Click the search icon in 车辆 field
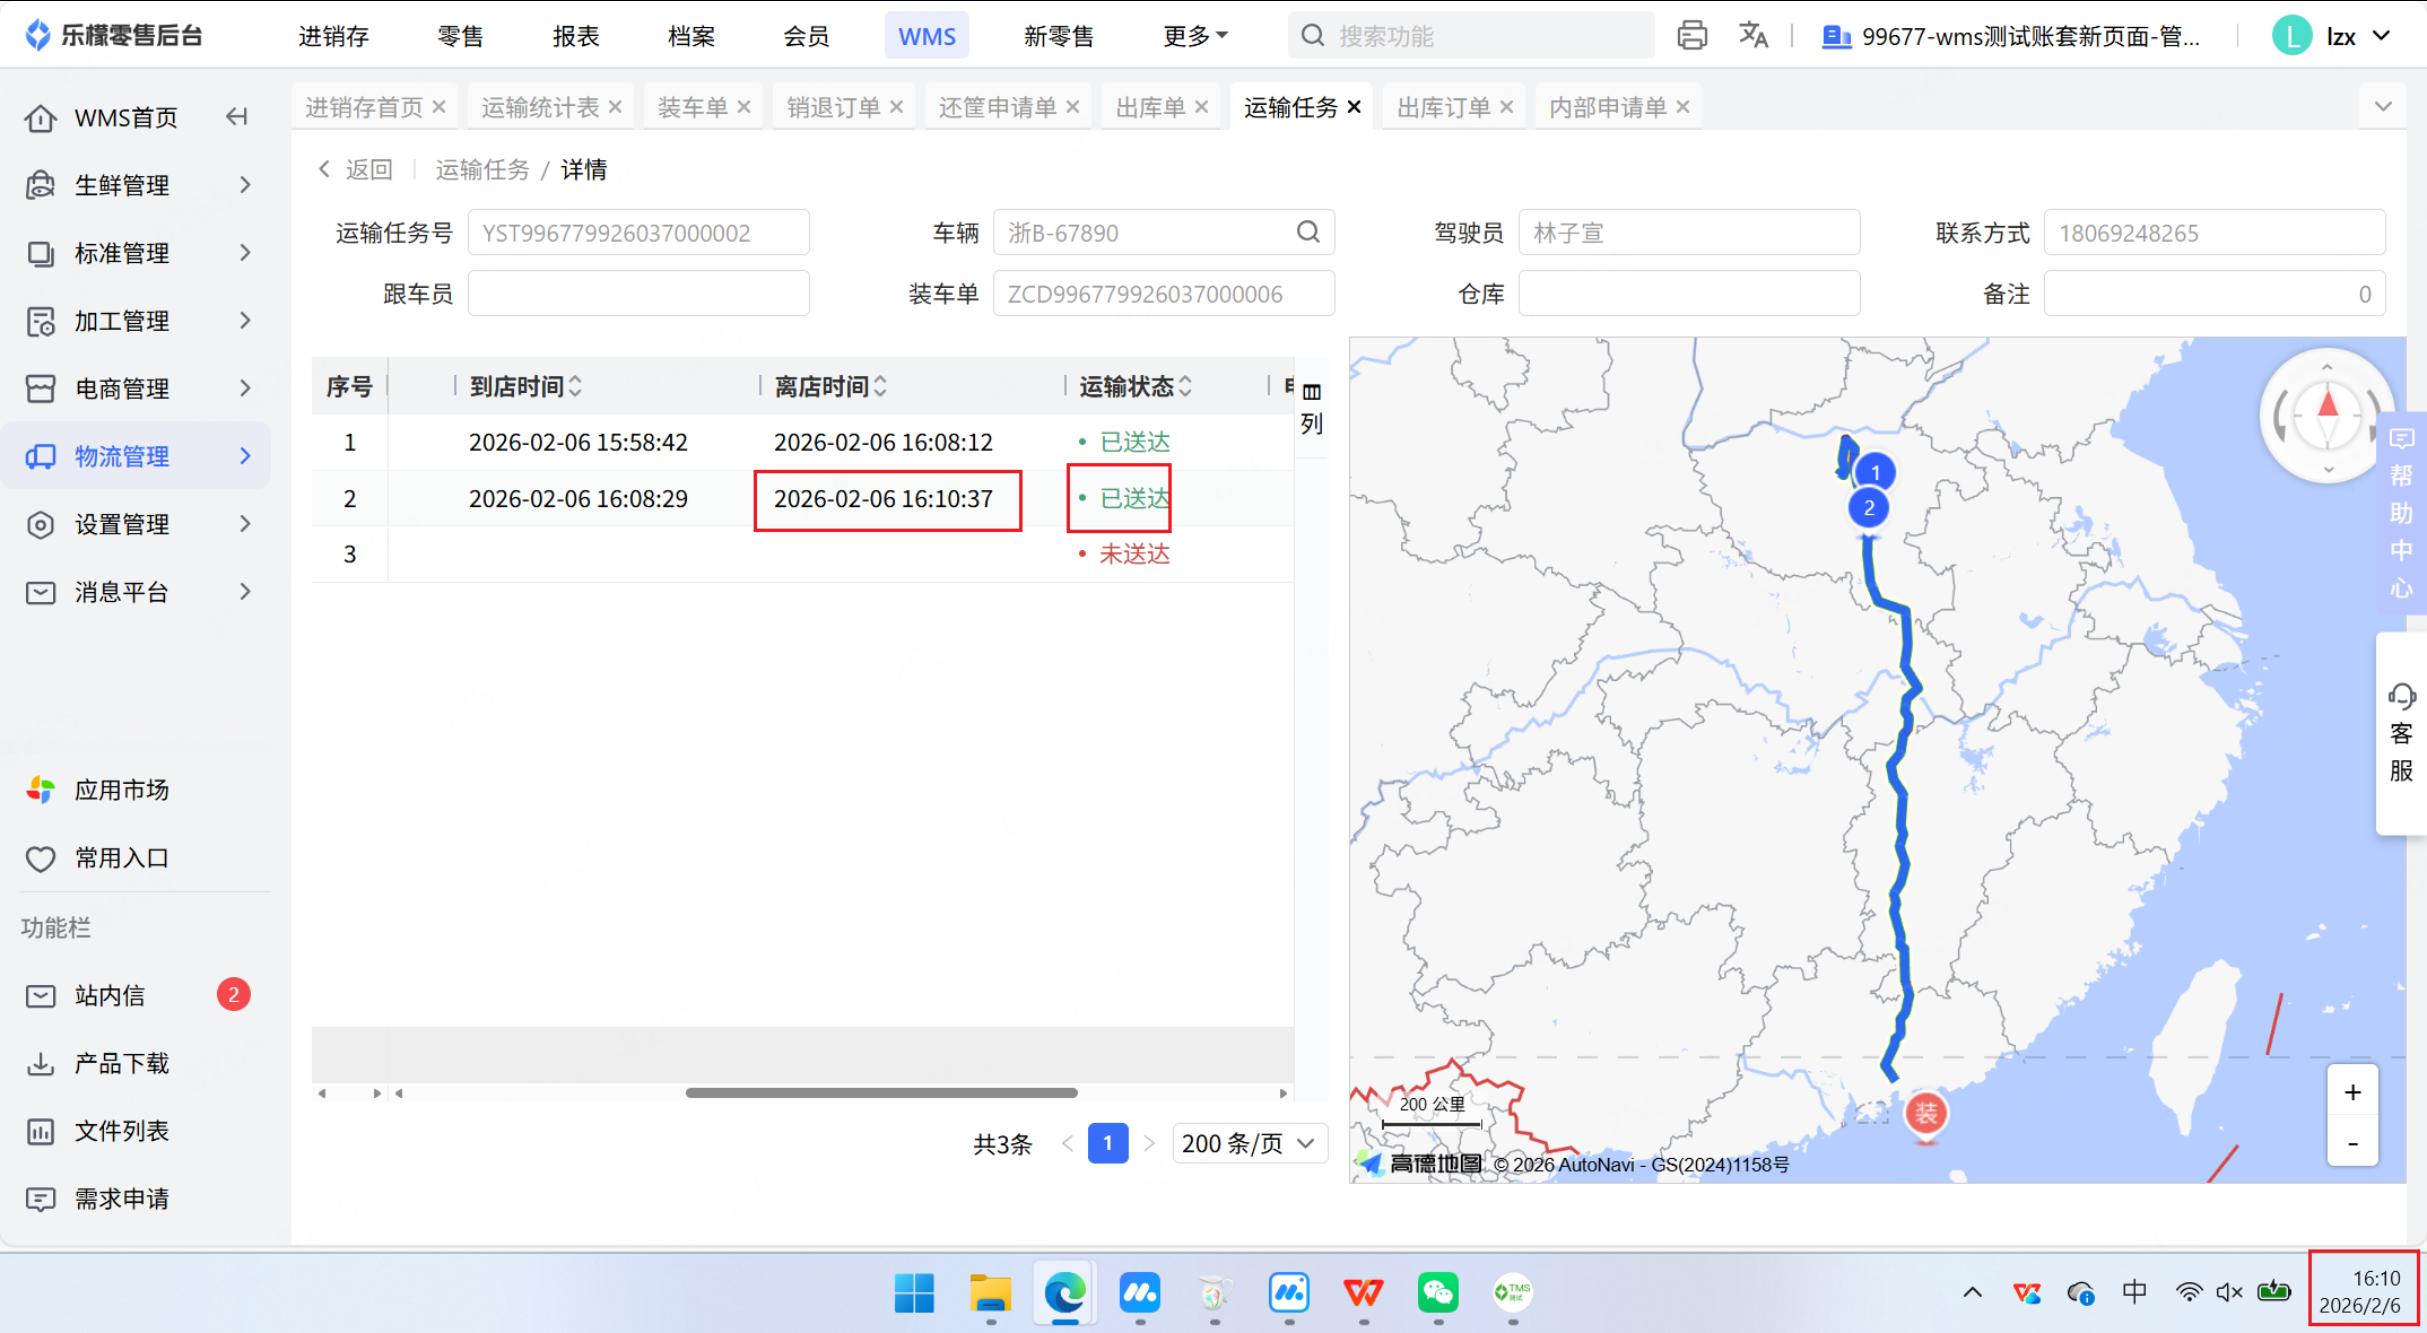Viewport: 2427px width, 1333px height. pos(1308,232)
